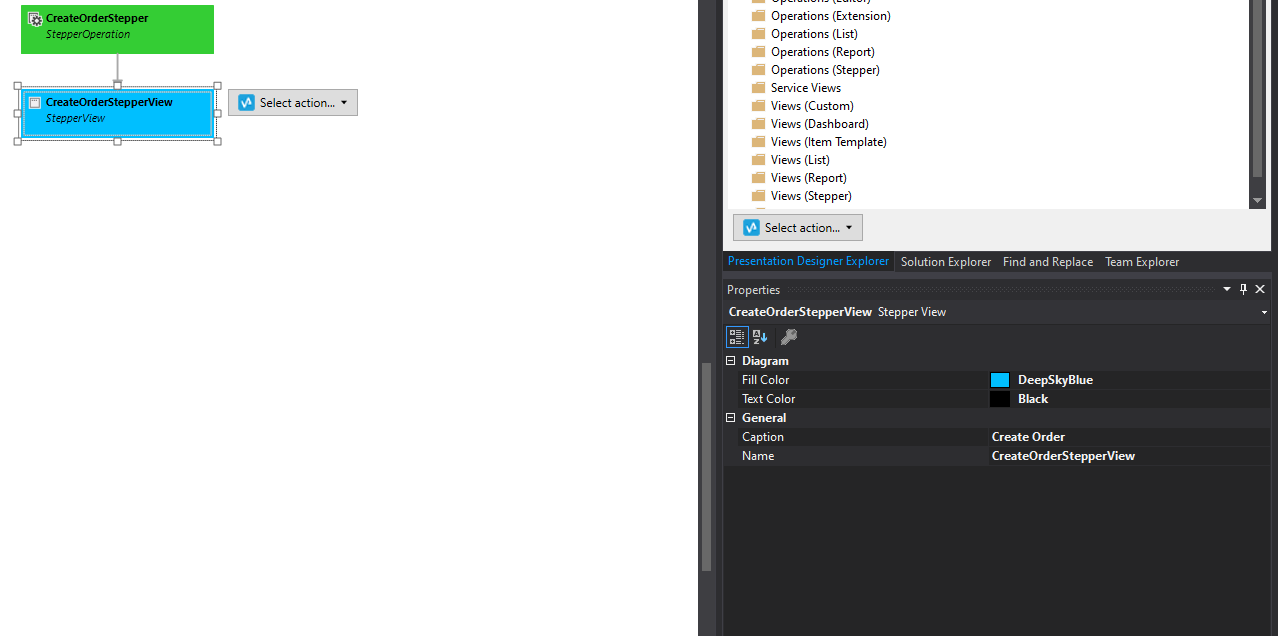This screenshot has width=1278, height=636.
Task: Click the window icon on the CreateOrderStepperView node
Action: point(35,103)
